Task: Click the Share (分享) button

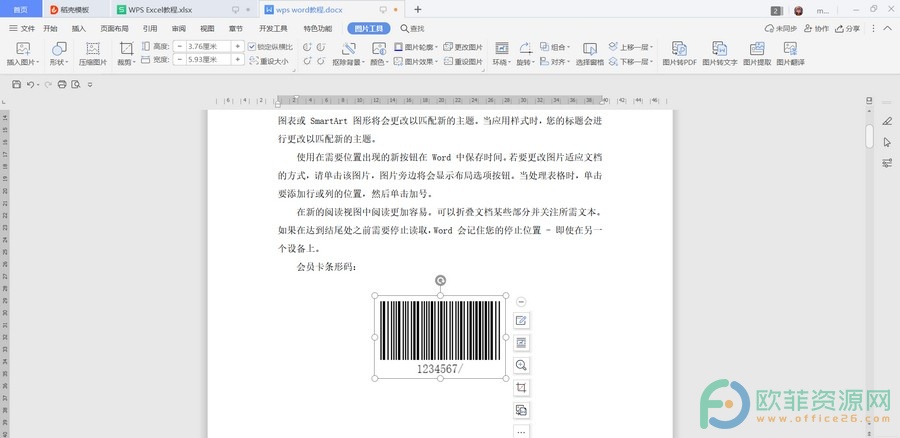Action: pos(848,28)
